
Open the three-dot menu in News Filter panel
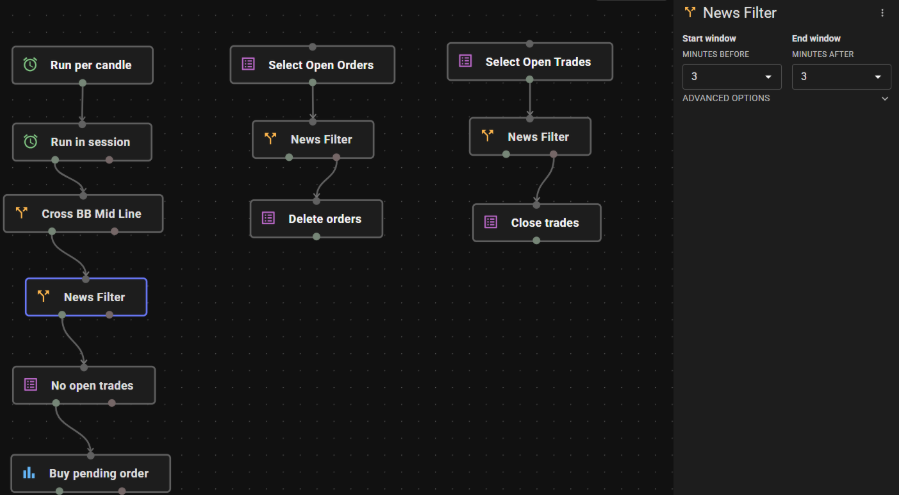click(882, 13)
